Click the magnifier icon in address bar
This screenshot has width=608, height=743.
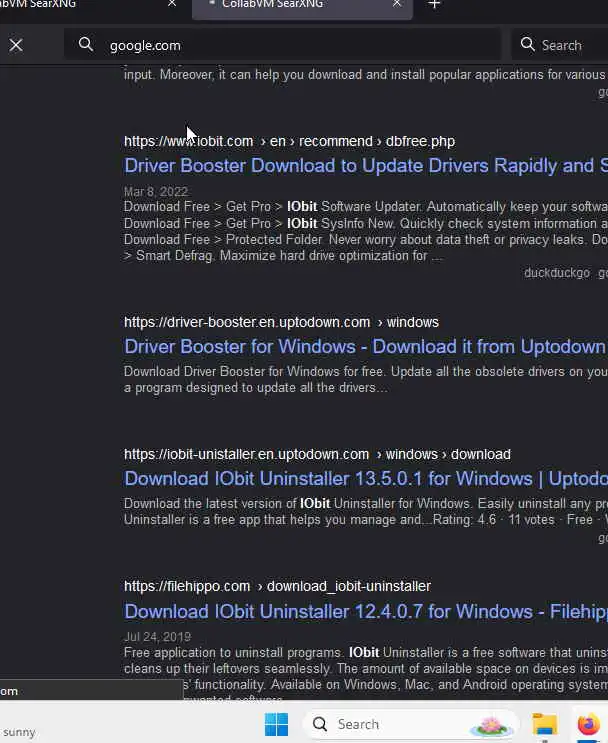pyautogui.click(x=86, y=45)
